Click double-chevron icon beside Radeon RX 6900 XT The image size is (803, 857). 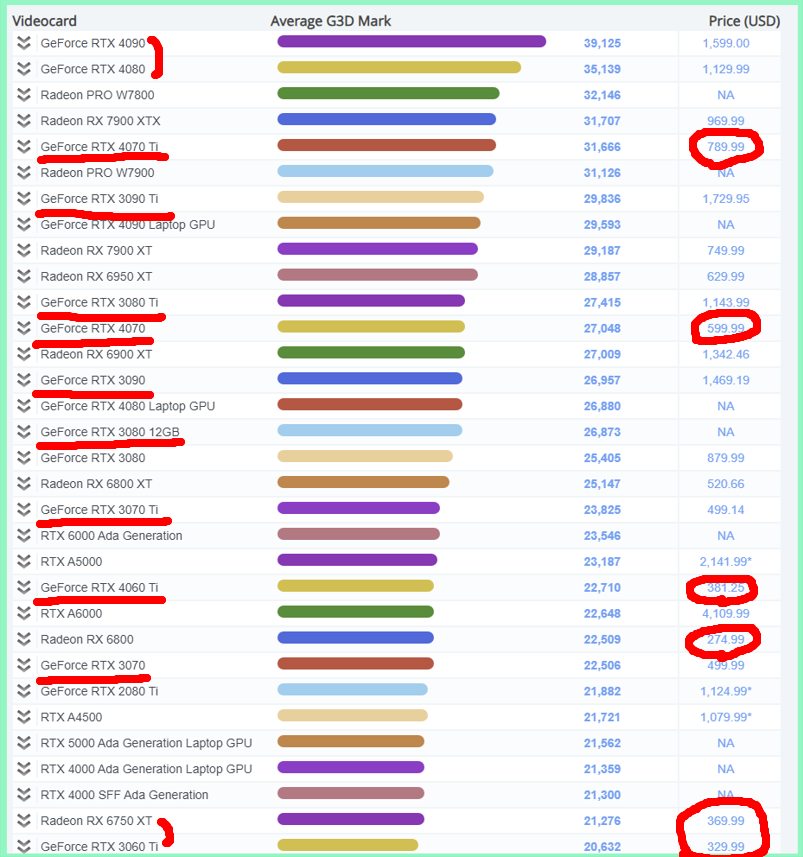(x=24, y=354)
